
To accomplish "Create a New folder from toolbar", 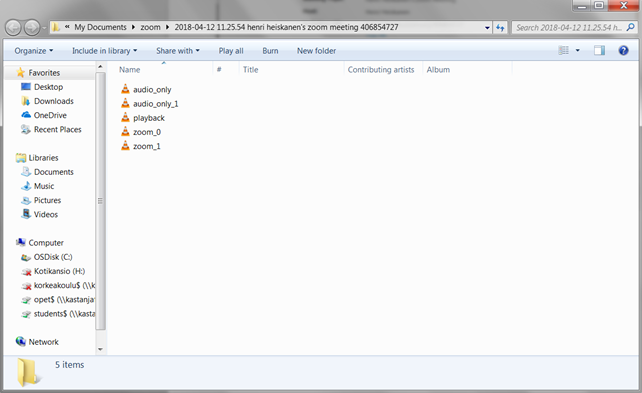I will click(316, 51).
